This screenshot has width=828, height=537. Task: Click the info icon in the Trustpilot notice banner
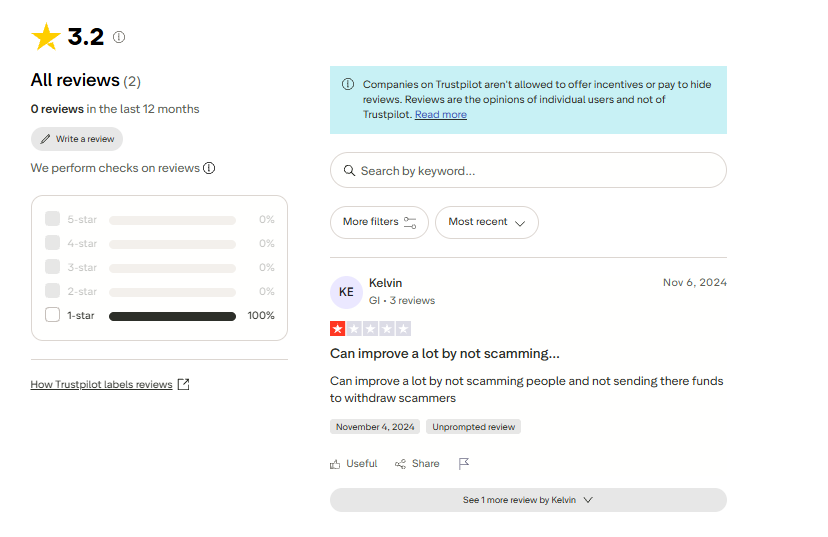347,84
